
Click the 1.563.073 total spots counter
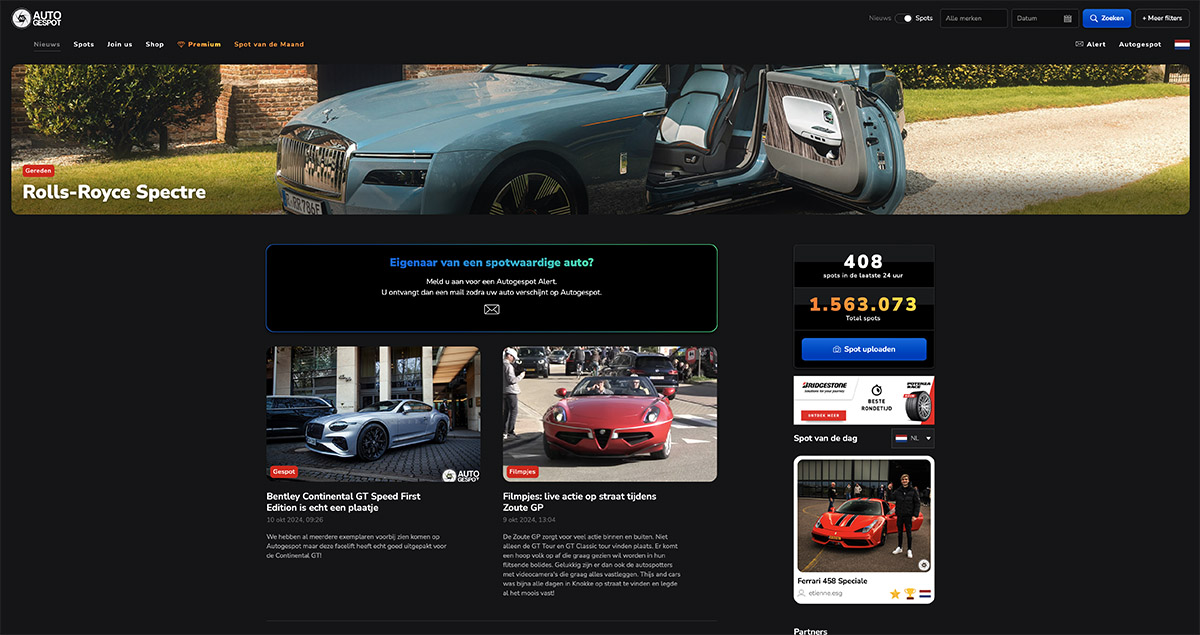pos(864,310)
